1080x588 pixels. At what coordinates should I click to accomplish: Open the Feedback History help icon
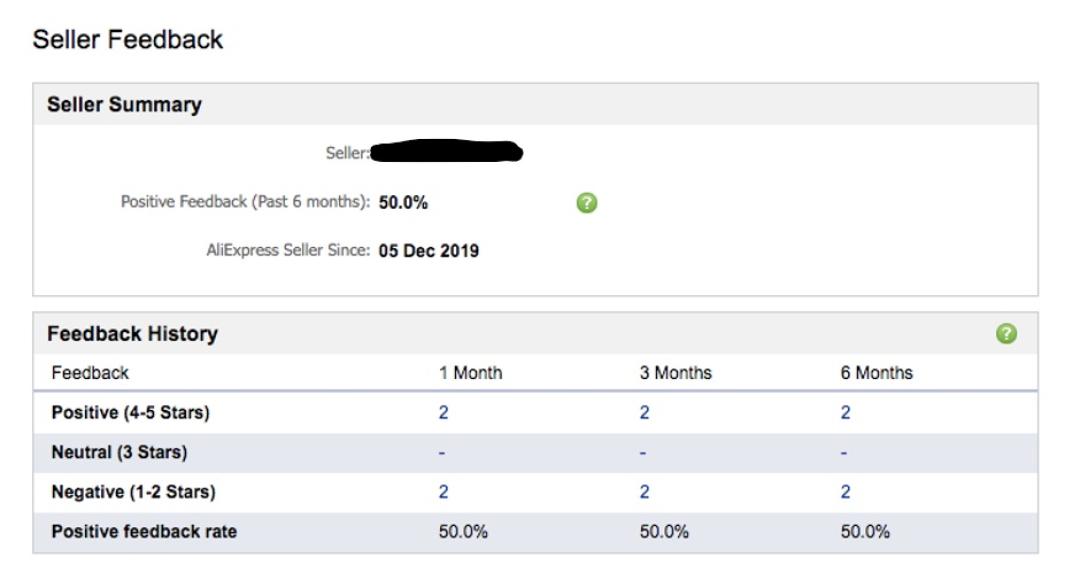click(1007, 334)
